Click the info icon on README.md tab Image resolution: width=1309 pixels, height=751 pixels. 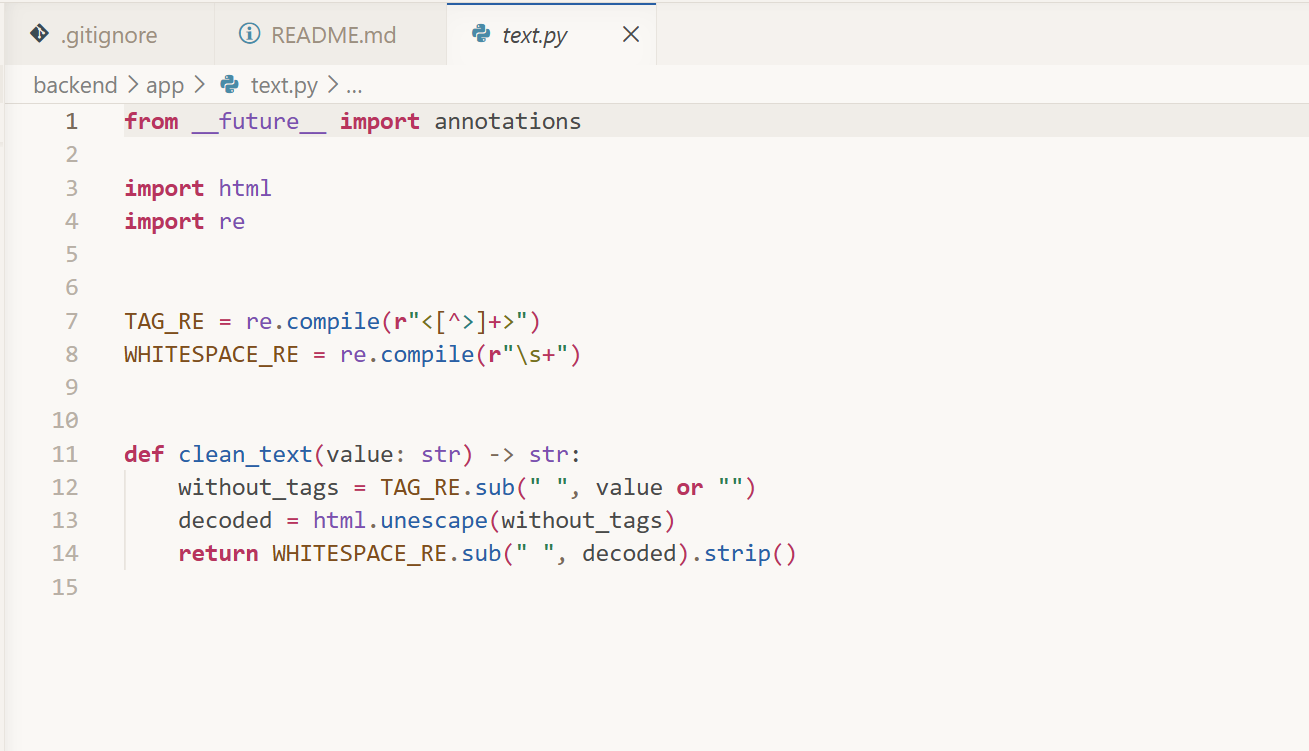tap(249, 34)
